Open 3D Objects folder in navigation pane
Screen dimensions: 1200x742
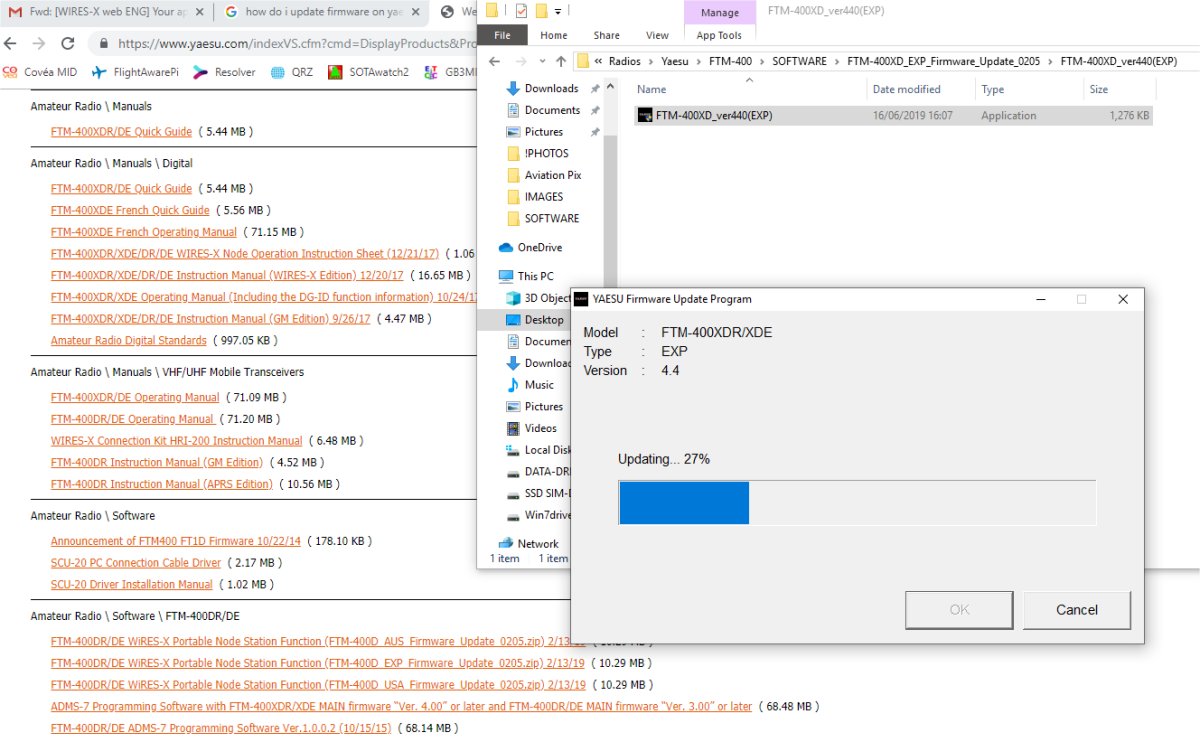click(538, 298)
